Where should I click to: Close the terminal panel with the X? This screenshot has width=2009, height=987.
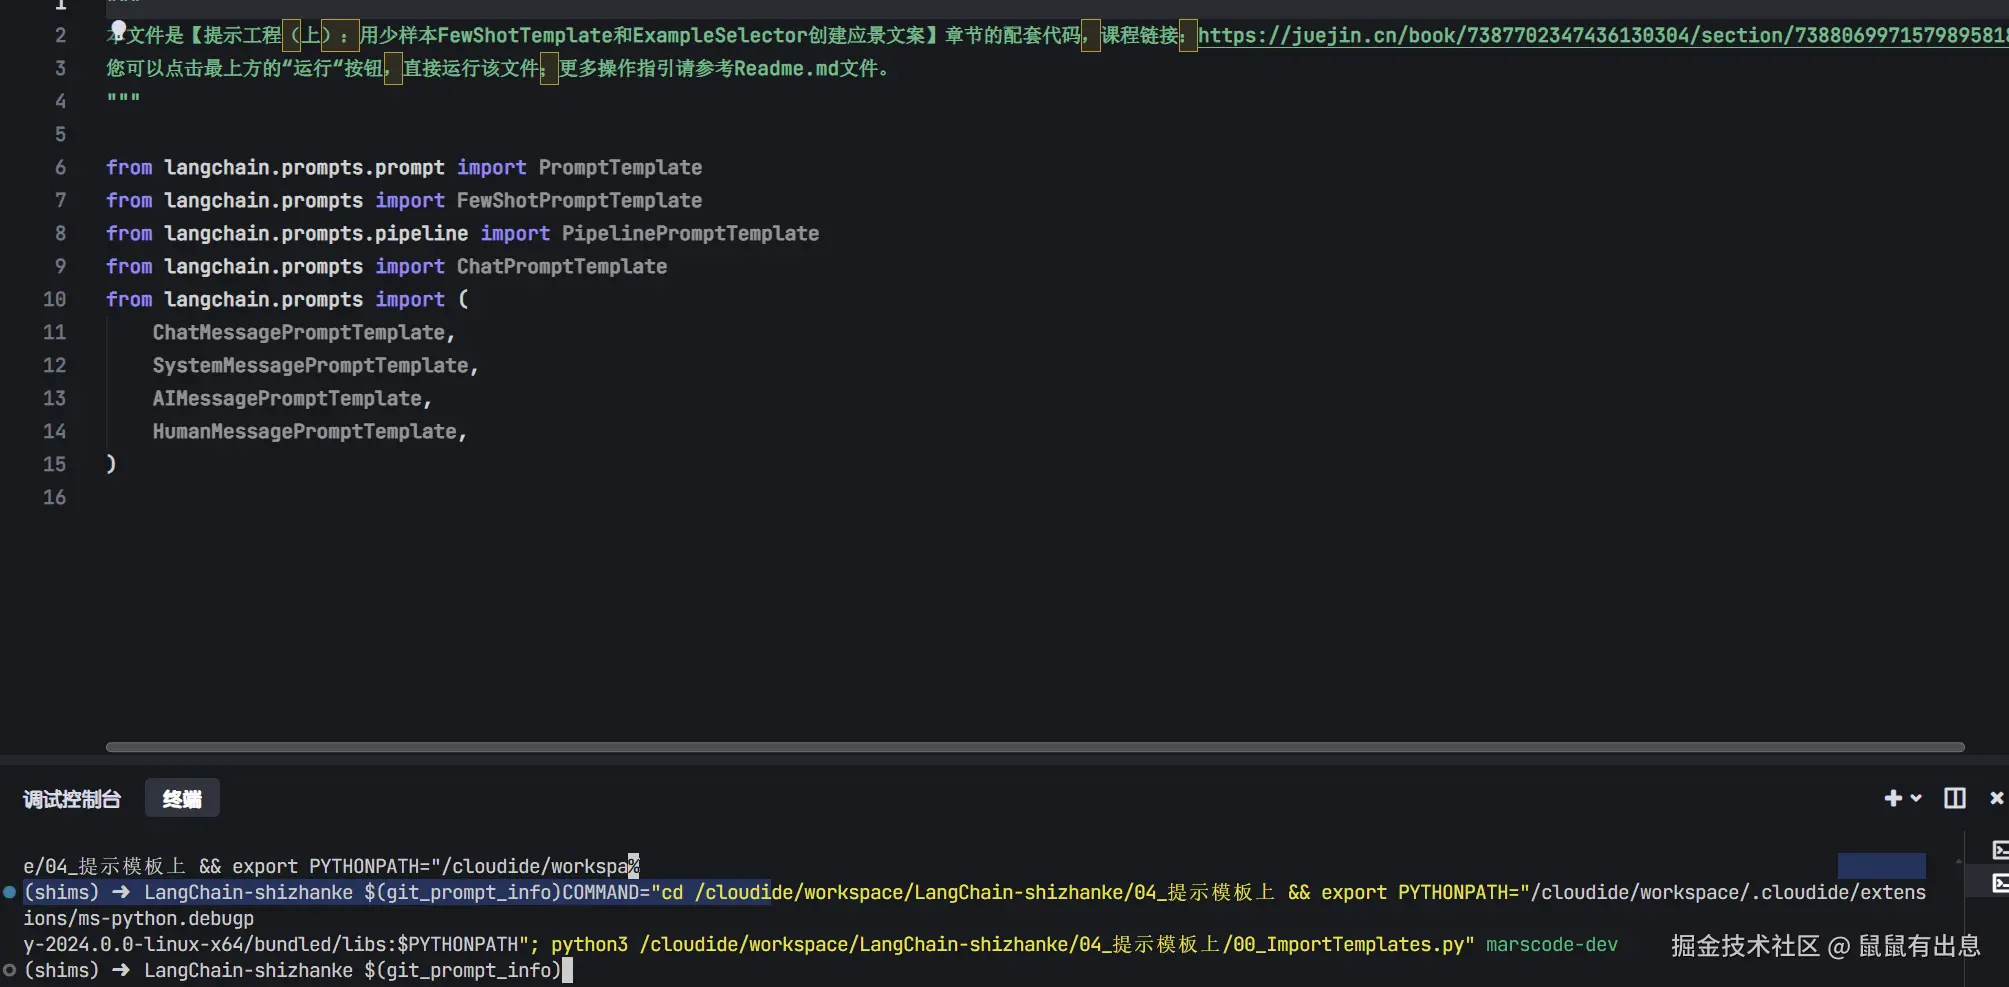(x=1996, y=798)
